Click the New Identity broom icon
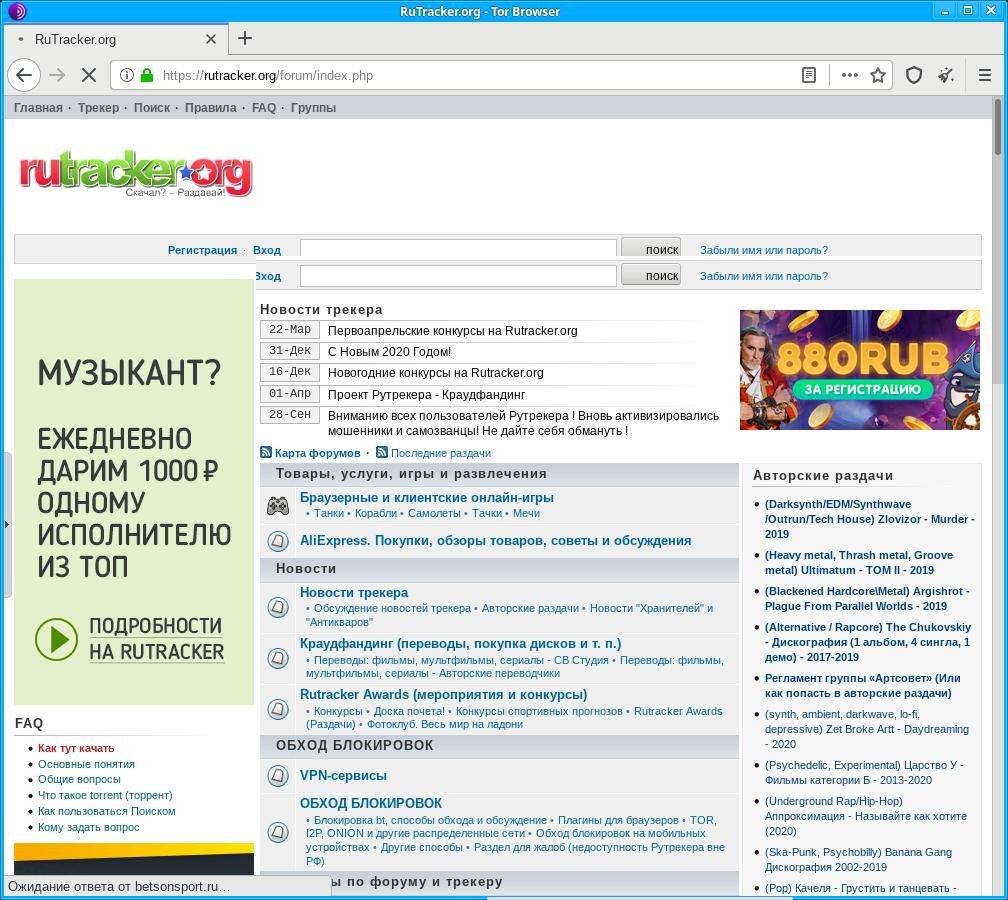Viewport: 1008px width, 900px height. [945, 75]
